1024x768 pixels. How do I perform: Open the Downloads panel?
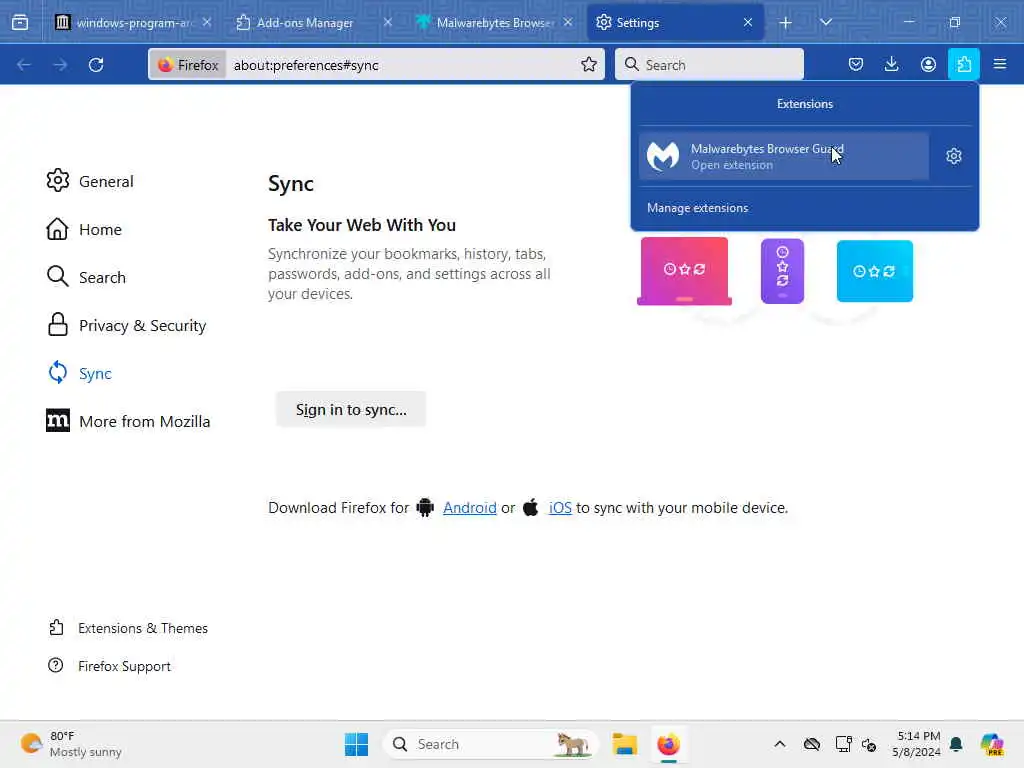(x=891, y=65)
